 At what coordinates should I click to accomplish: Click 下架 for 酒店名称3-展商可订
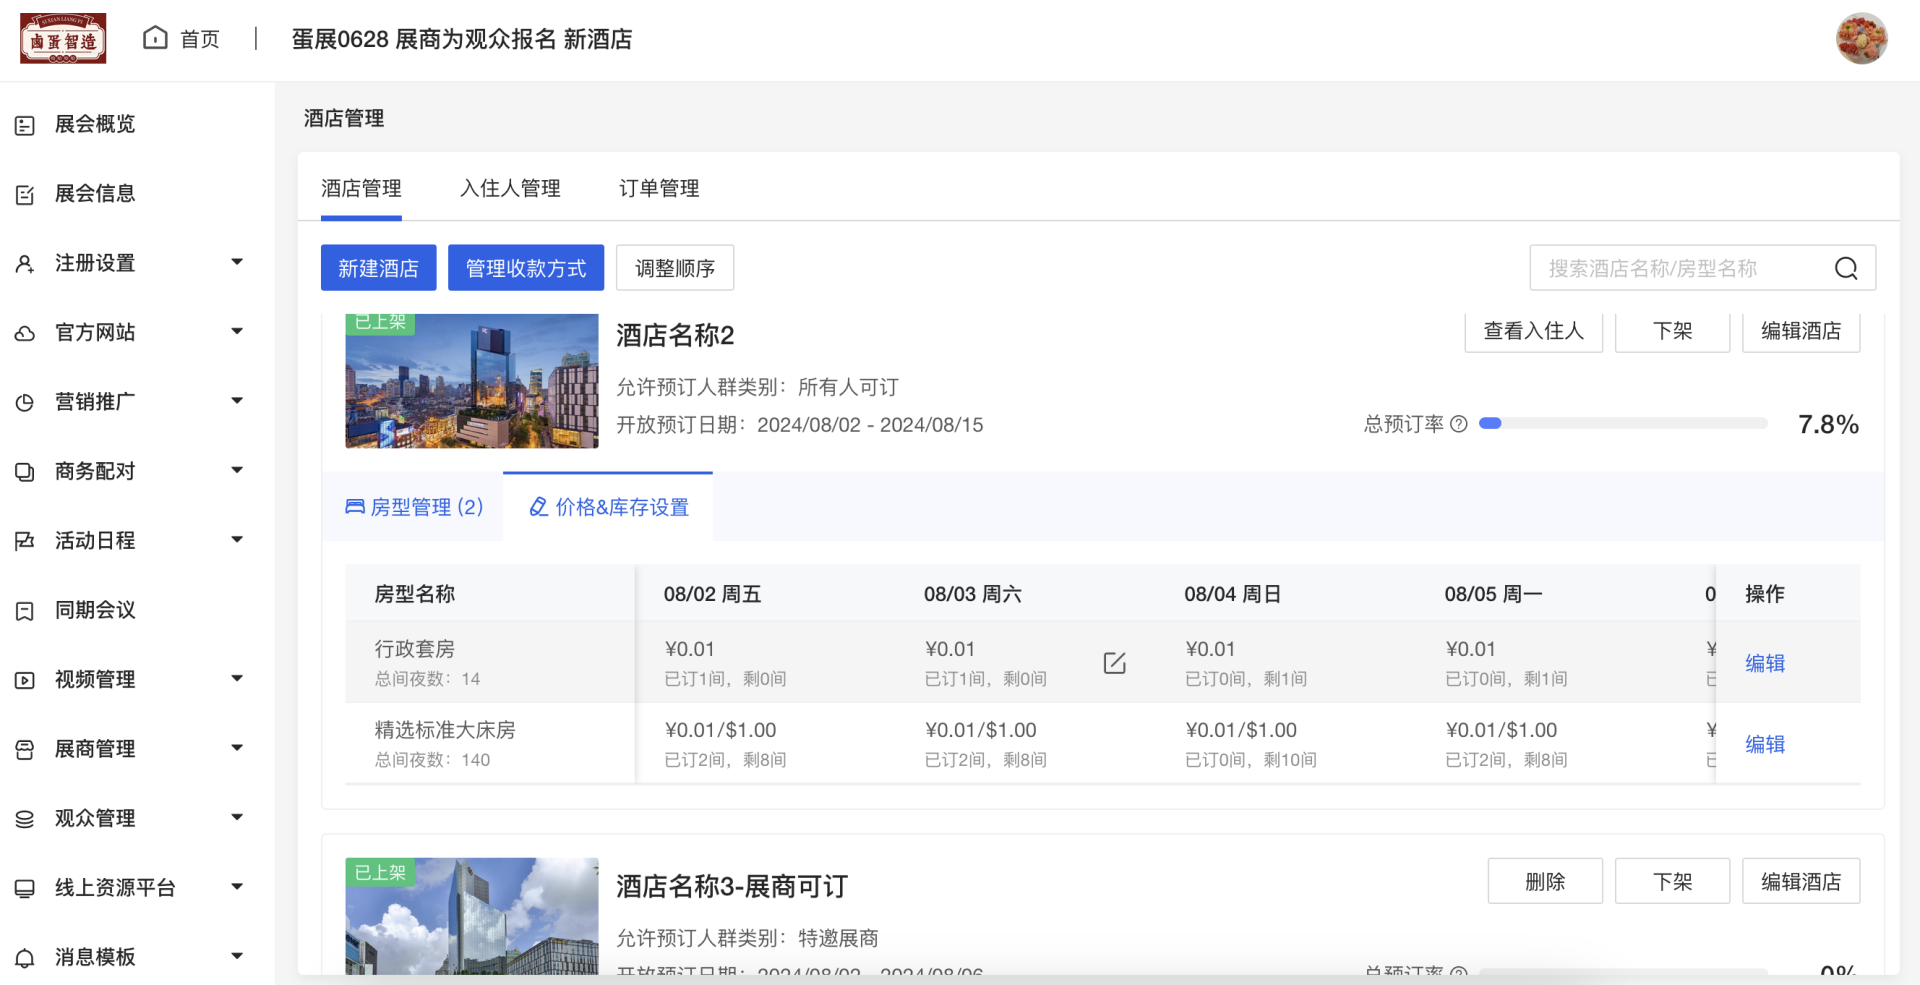1672,881
